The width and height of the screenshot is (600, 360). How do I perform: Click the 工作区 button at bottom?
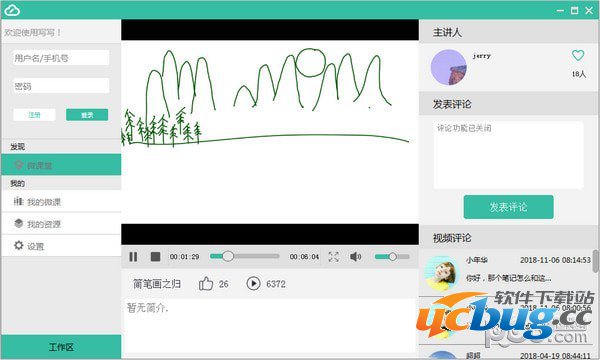coord(61,347)
